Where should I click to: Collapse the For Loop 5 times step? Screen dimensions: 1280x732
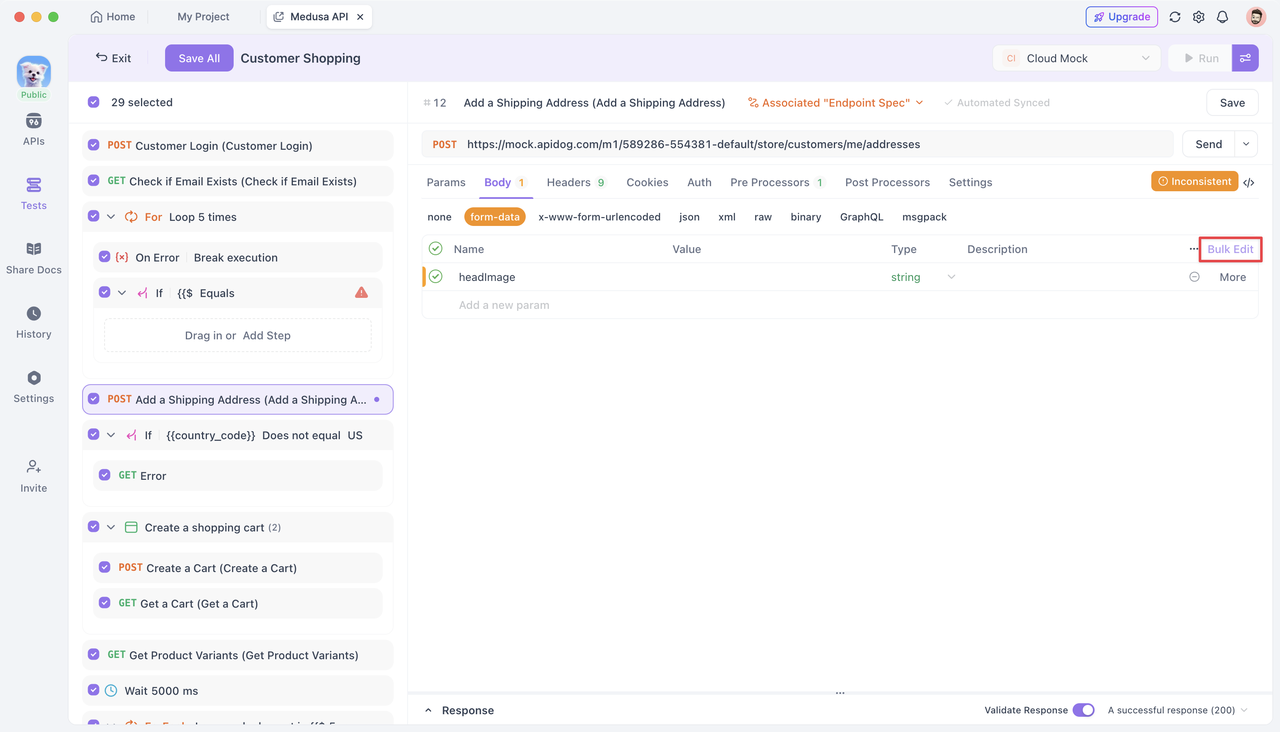[x=111, y=217]
